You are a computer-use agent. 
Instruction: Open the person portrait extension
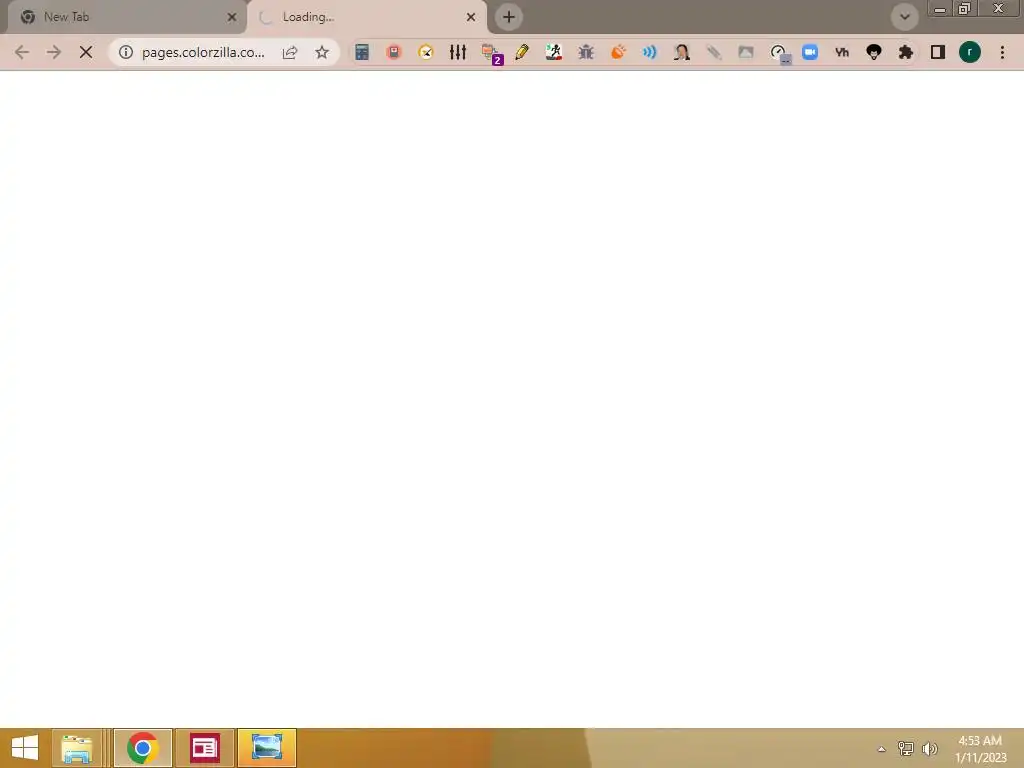tap(682, 52)
